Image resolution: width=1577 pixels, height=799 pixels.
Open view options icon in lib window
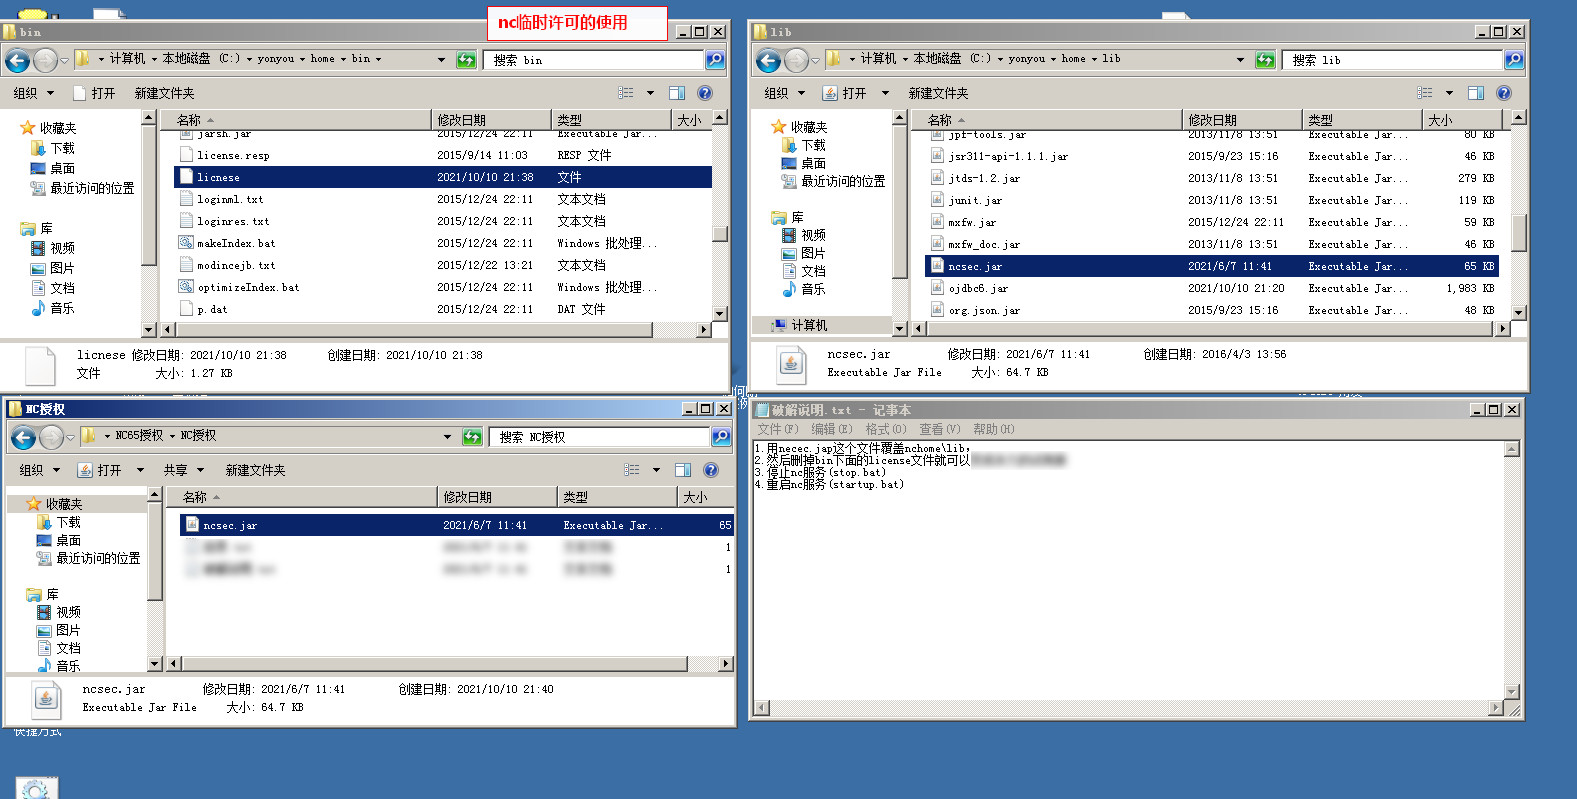click(x=1425, y=93)
